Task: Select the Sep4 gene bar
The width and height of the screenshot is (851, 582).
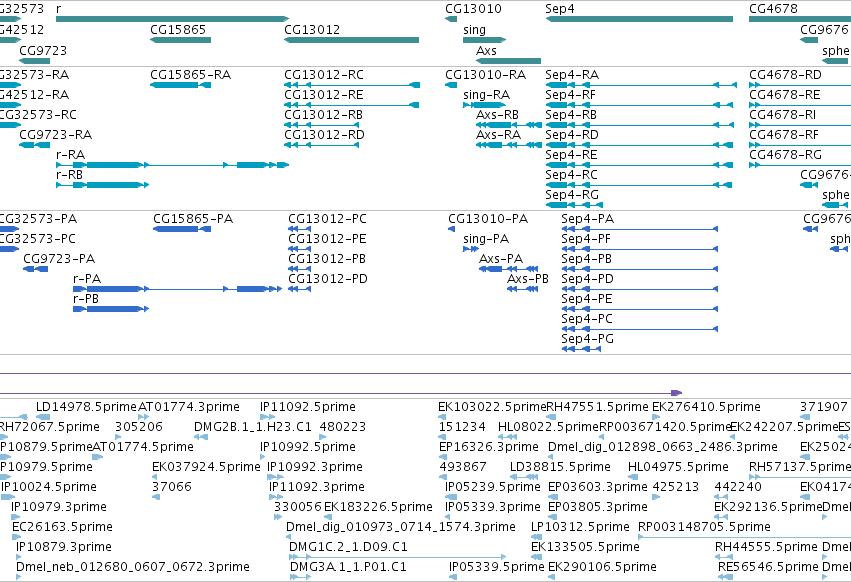Action: coord(639,19)
